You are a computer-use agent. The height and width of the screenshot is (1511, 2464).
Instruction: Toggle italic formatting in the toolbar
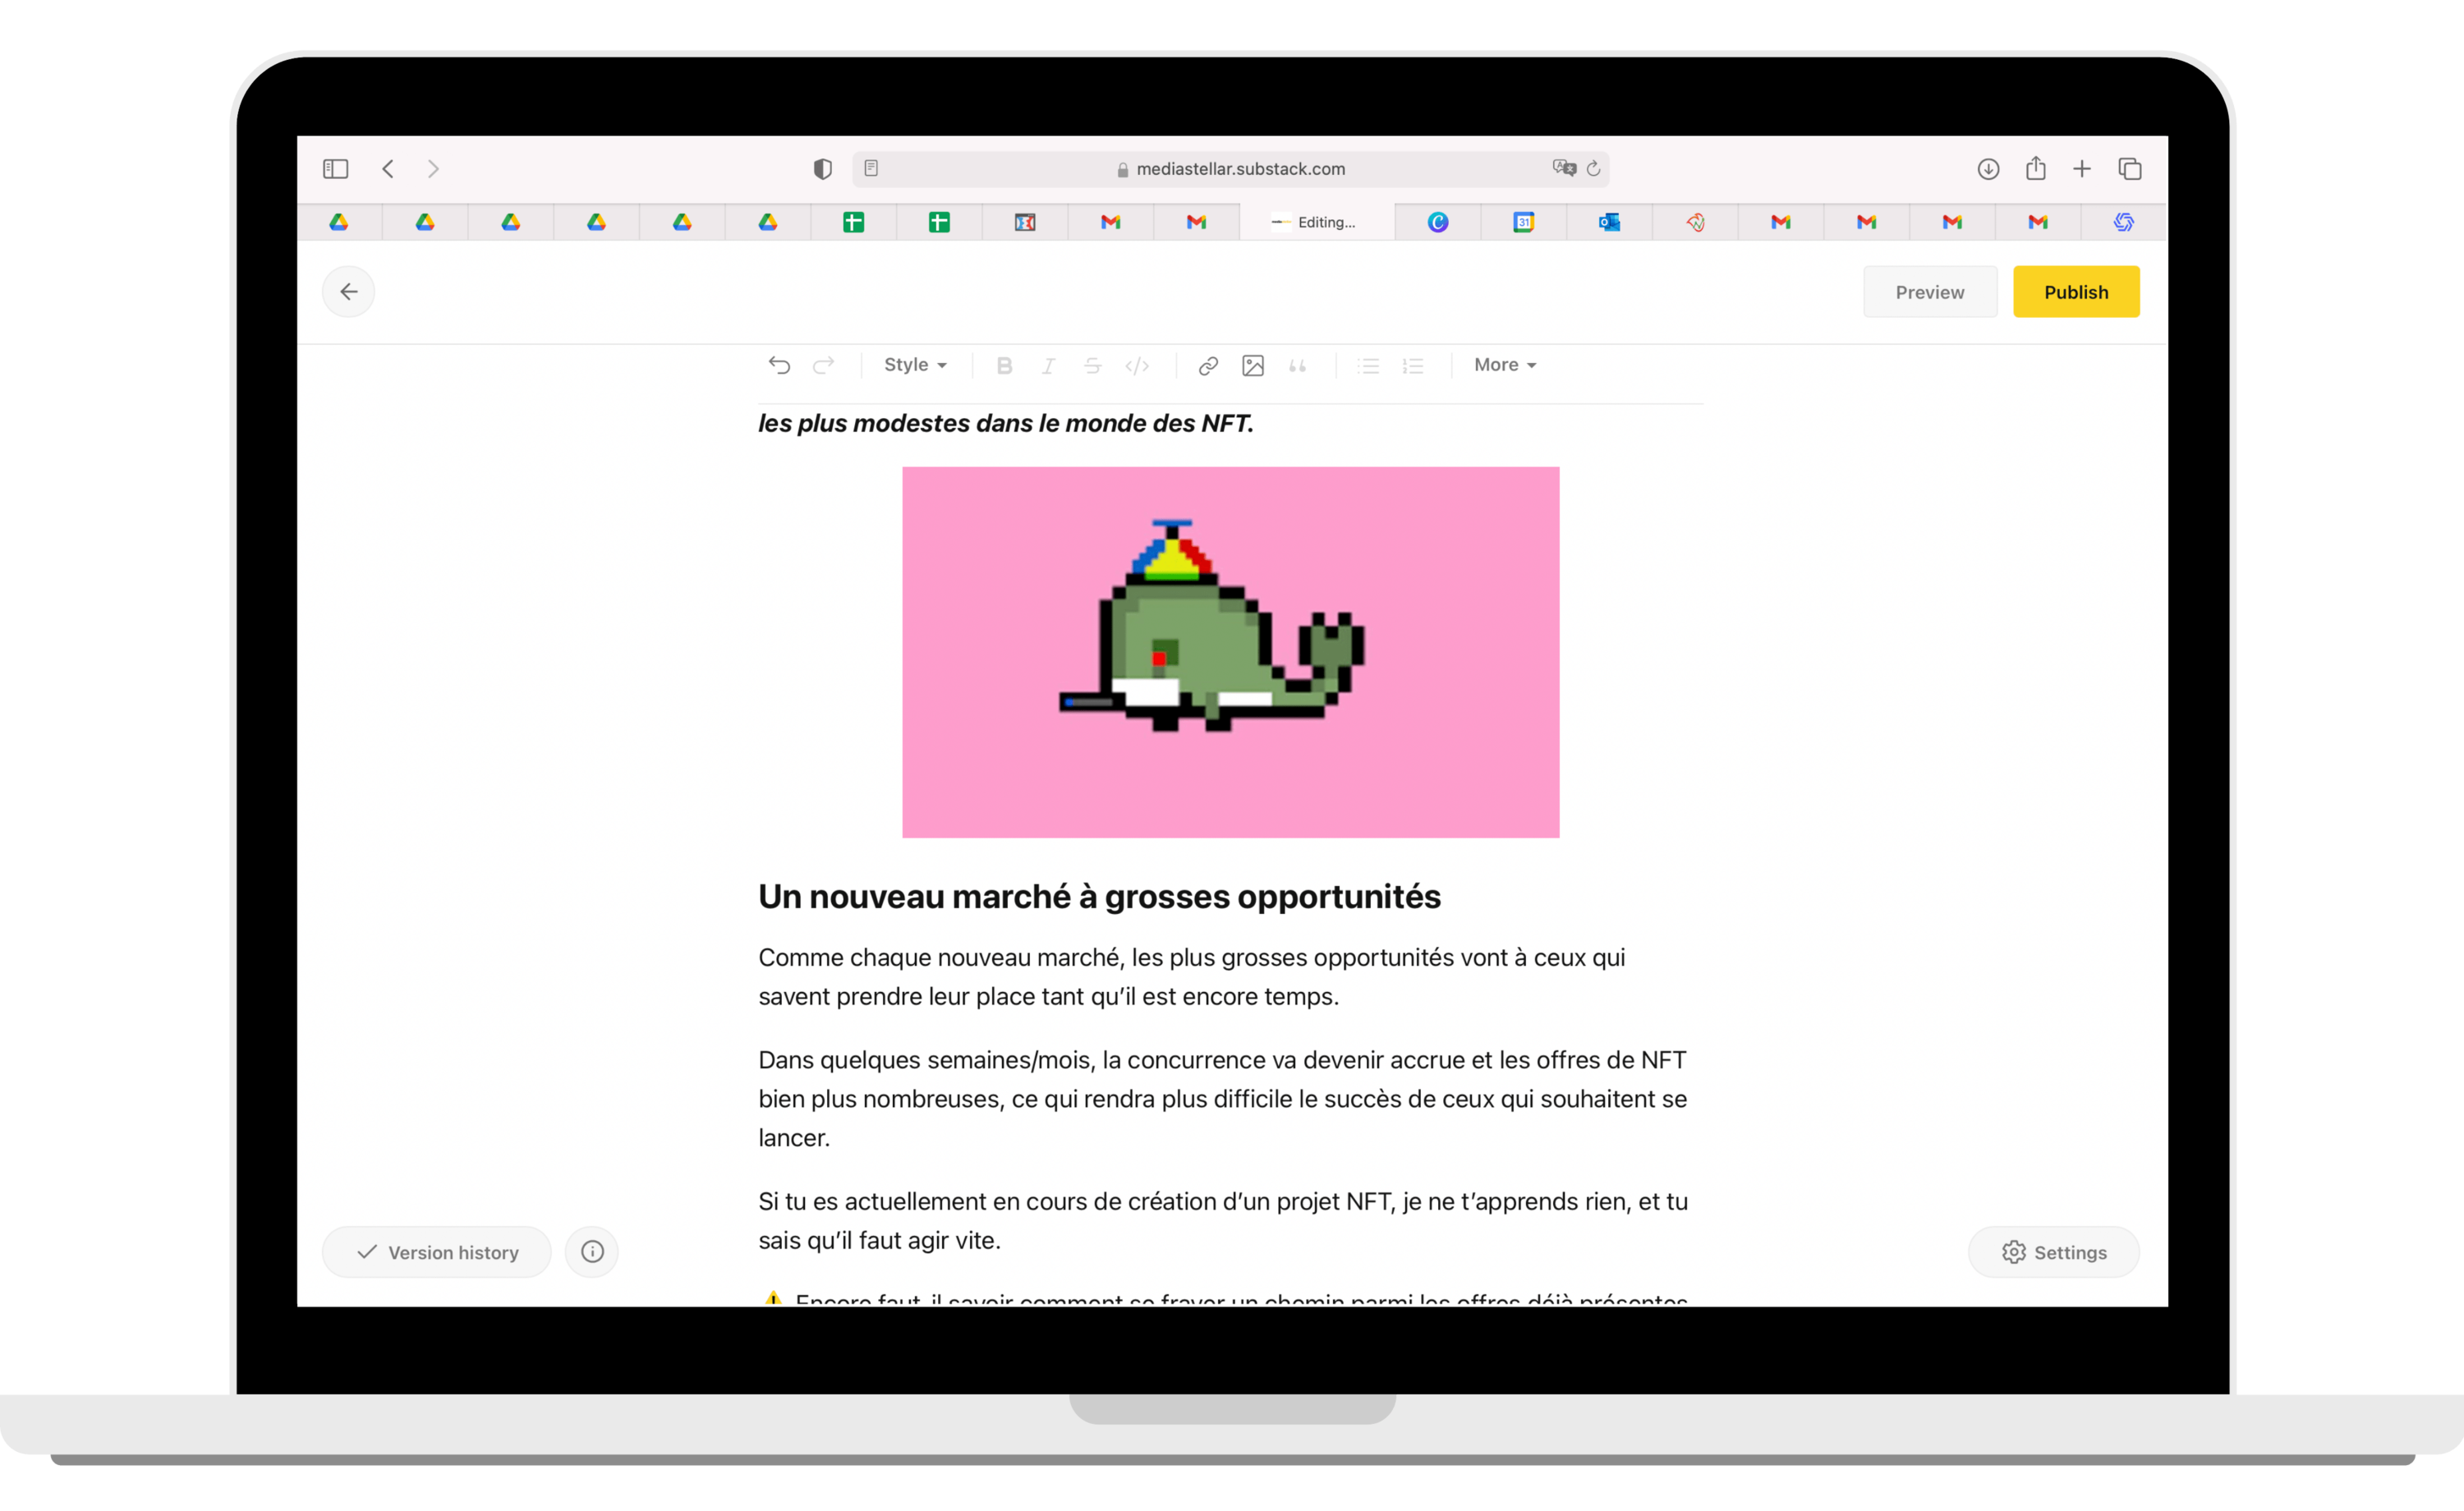click(x=1048, y=366)
